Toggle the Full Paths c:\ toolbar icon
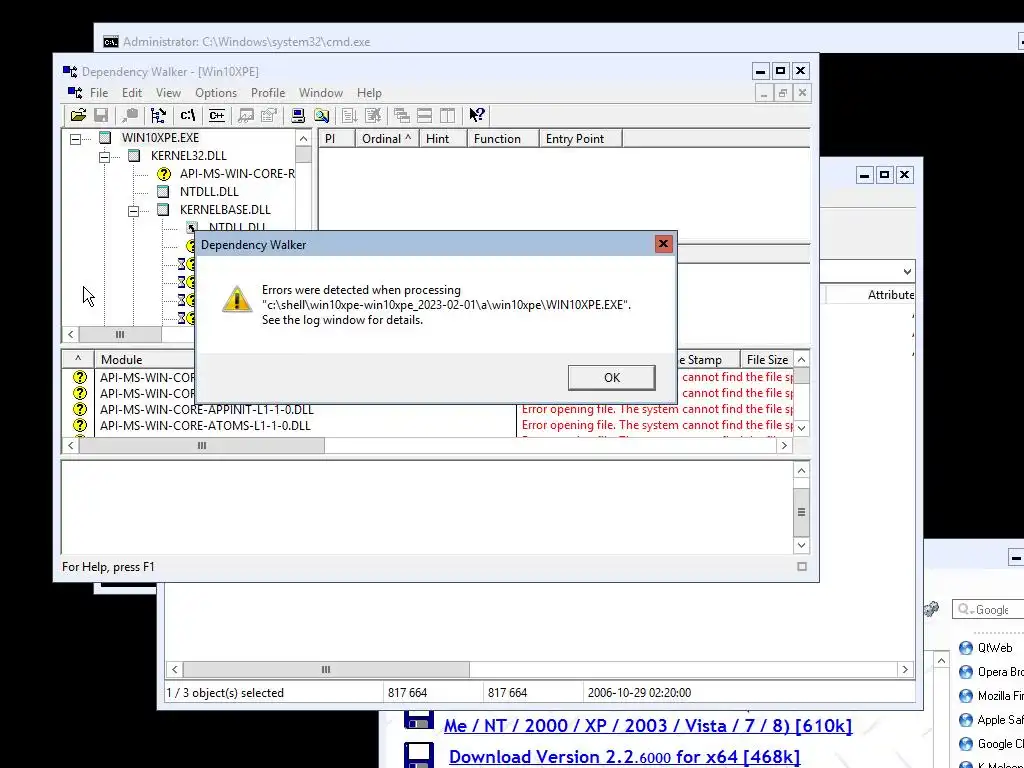Screen dimensions: 1024x768 pyautogui.click(x=187, y=116)
